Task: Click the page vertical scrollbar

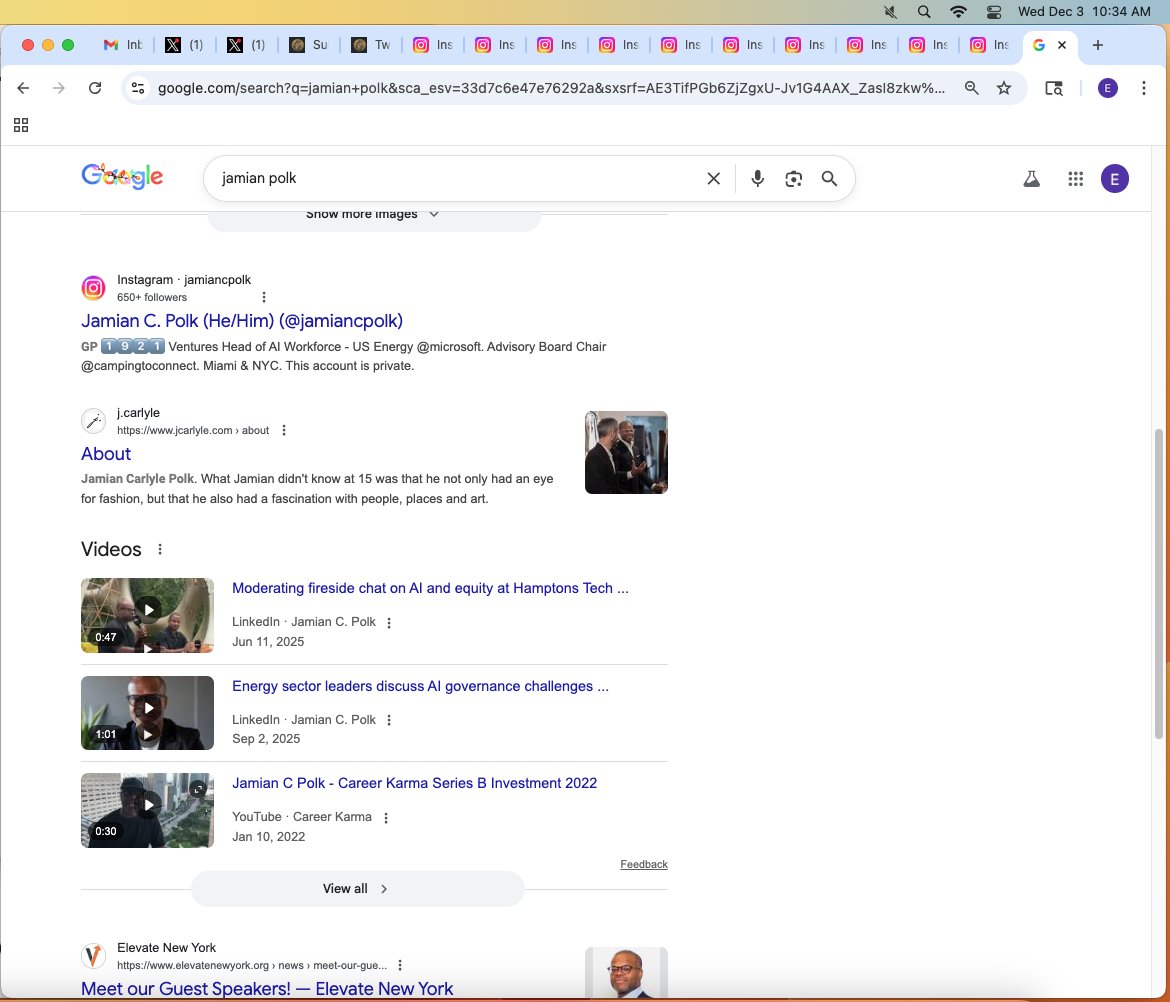Action: click(x=1158, y=584)
